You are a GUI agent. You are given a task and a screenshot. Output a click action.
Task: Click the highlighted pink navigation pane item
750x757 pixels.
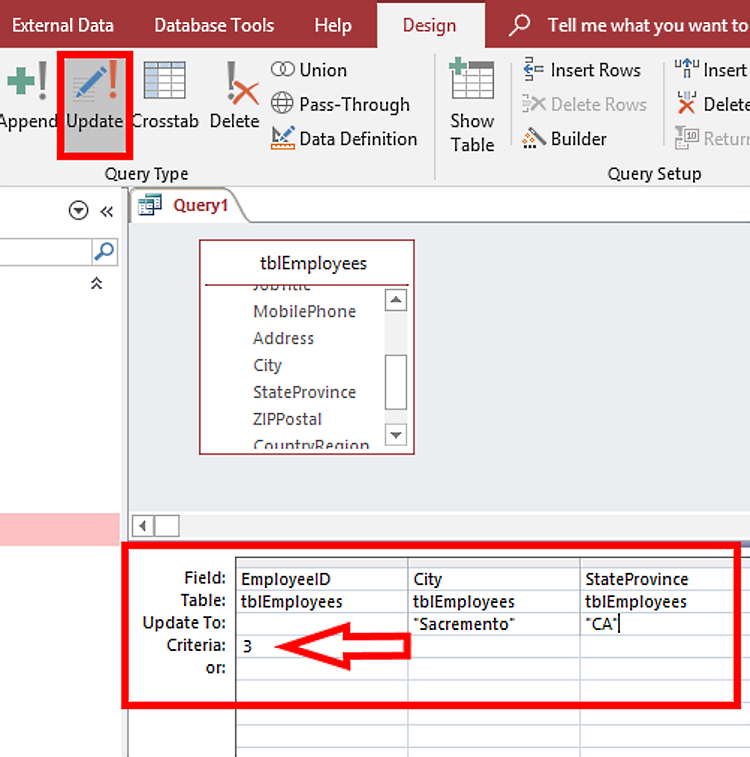pyautogui.click(x=60, y=529)
